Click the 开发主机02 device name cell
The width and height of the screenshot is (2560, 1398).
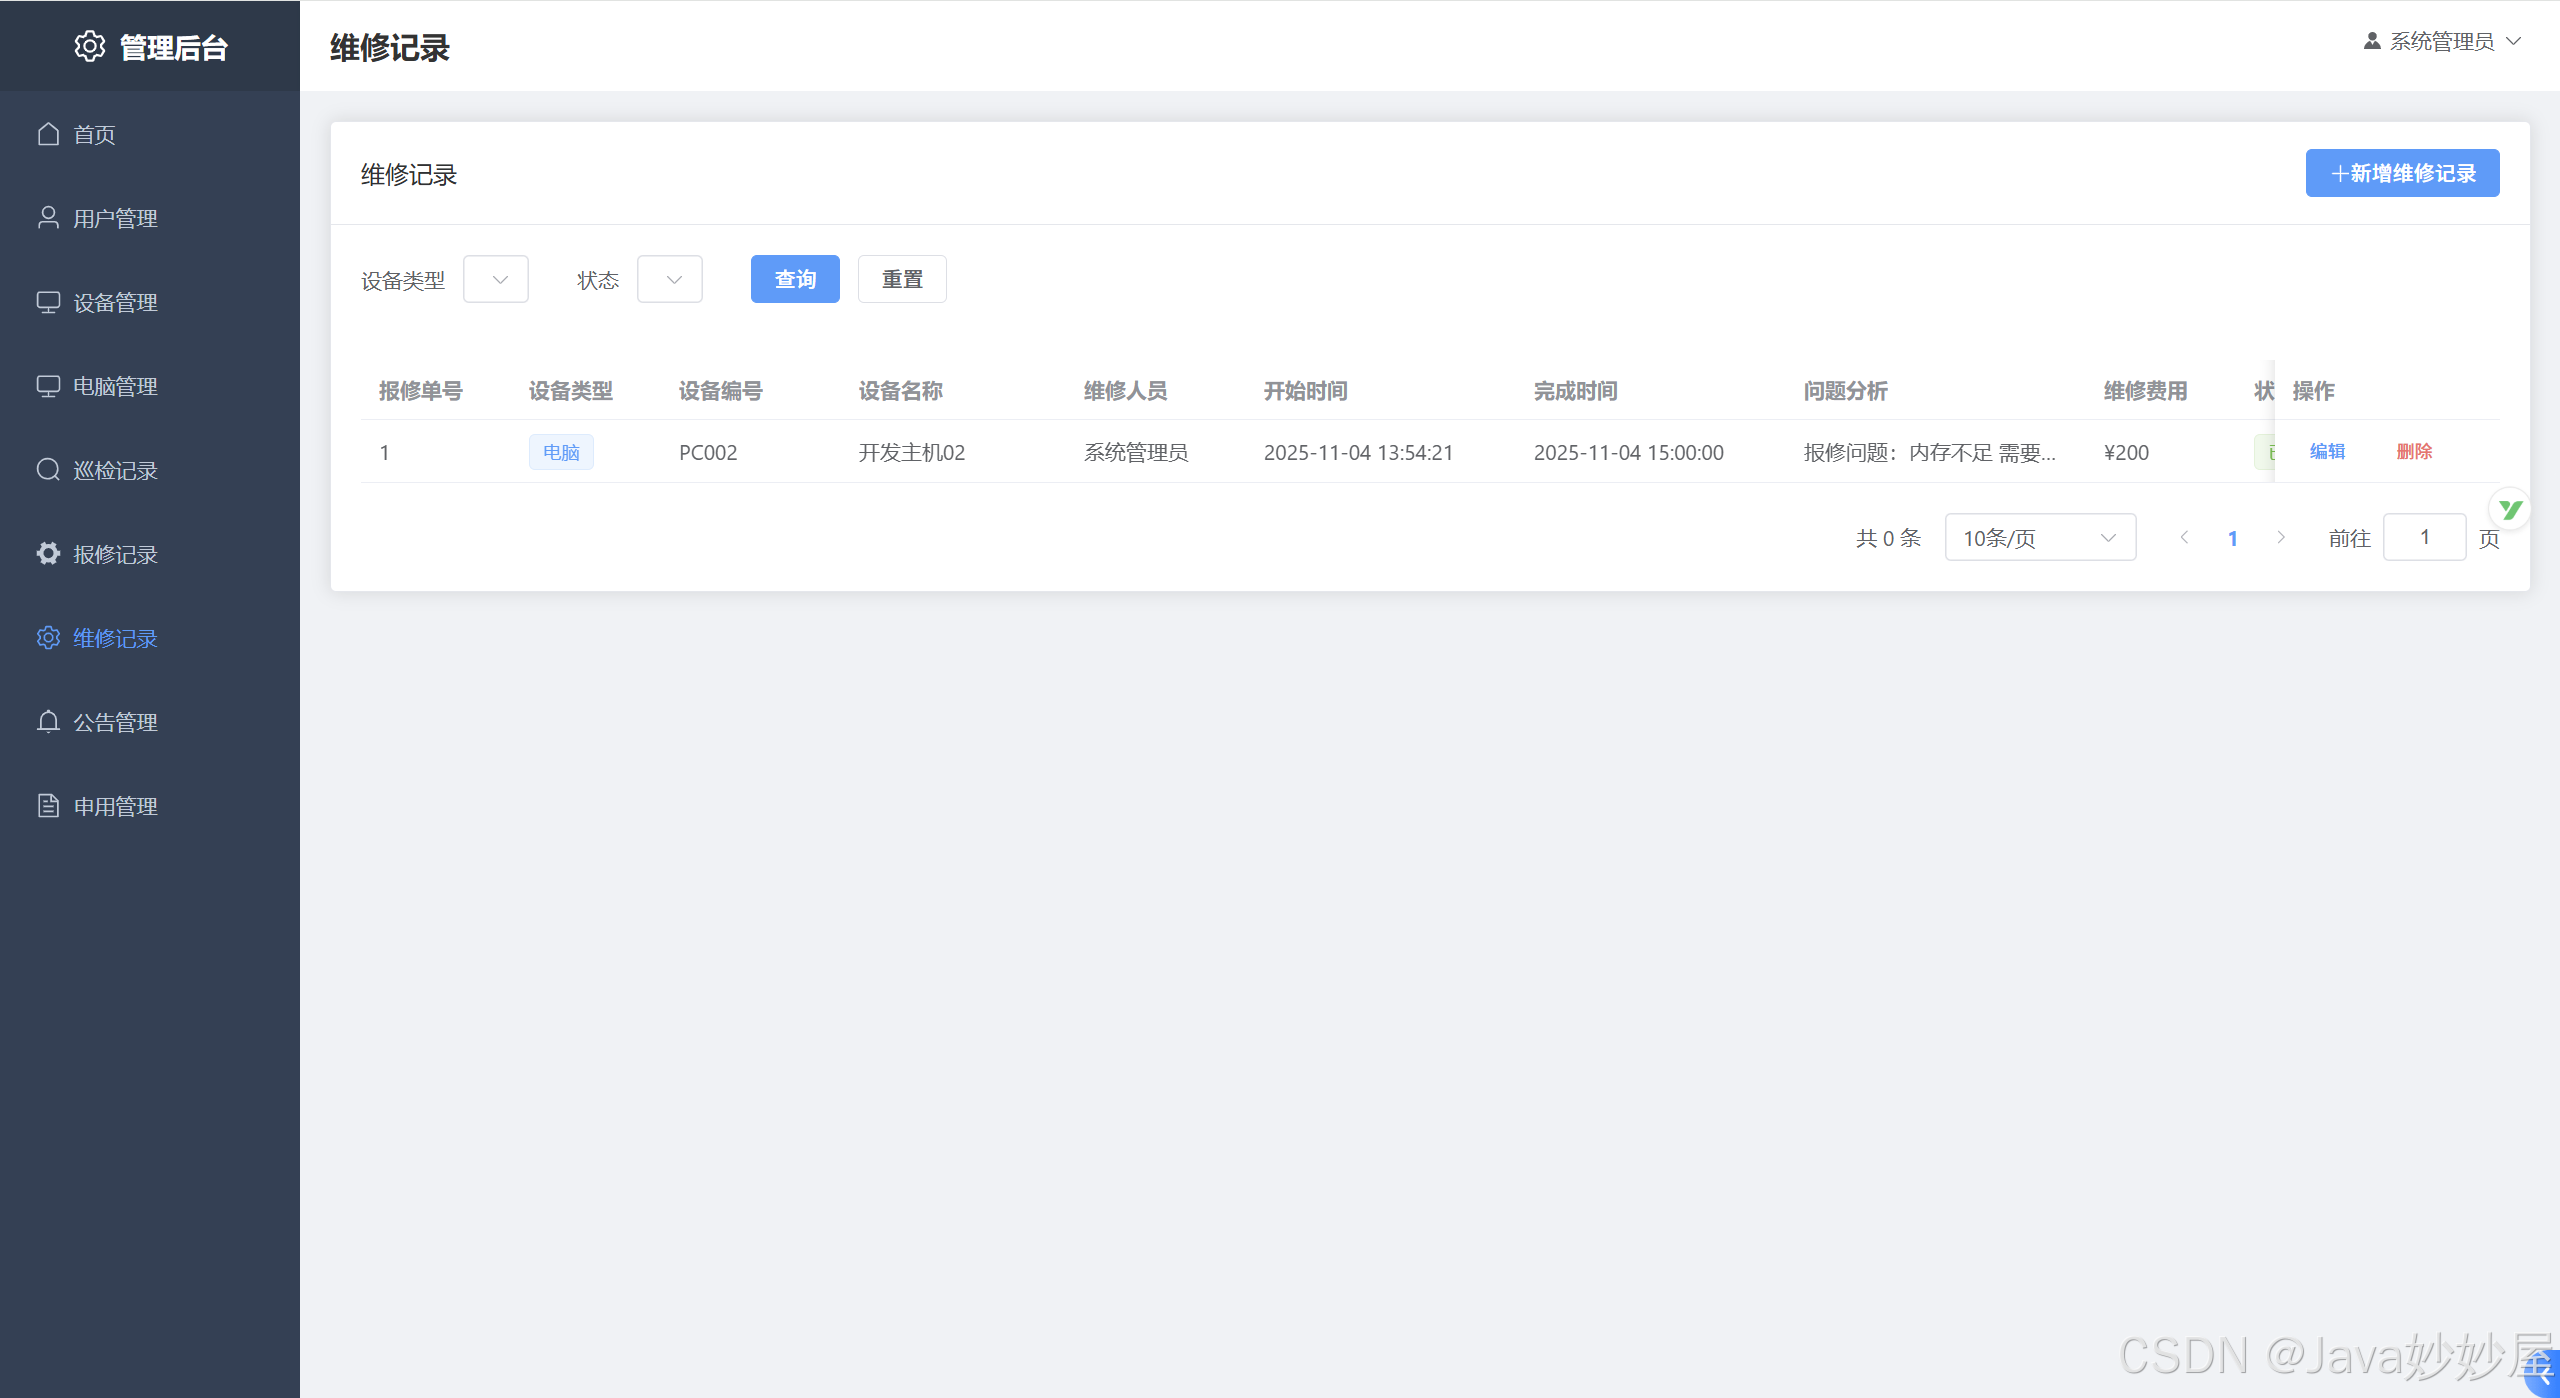tap(912, 452)
